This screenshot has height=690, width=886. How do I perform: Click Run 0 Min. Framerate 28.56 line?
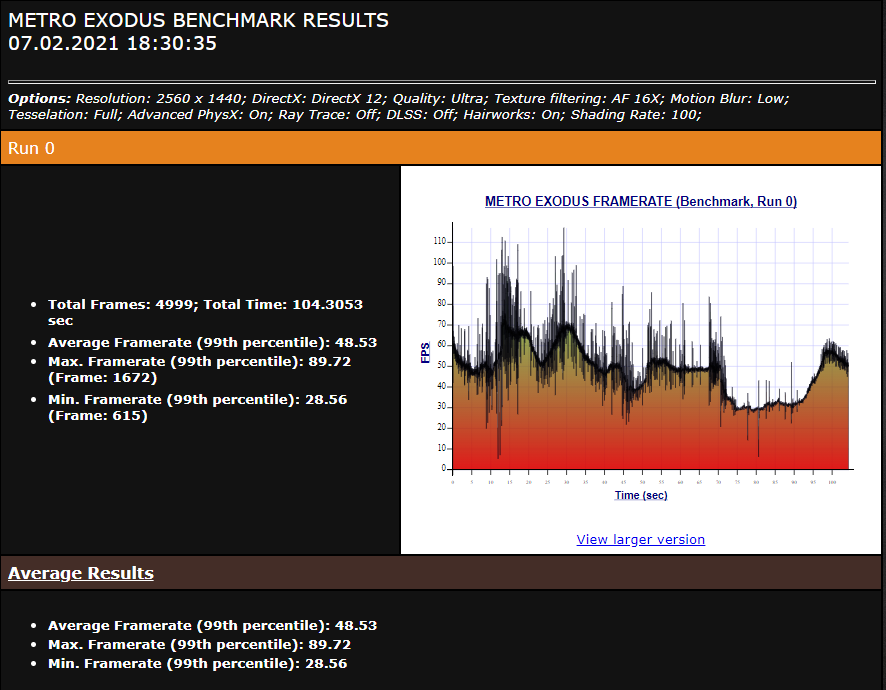pyautogui.click(x=198, y=407)
